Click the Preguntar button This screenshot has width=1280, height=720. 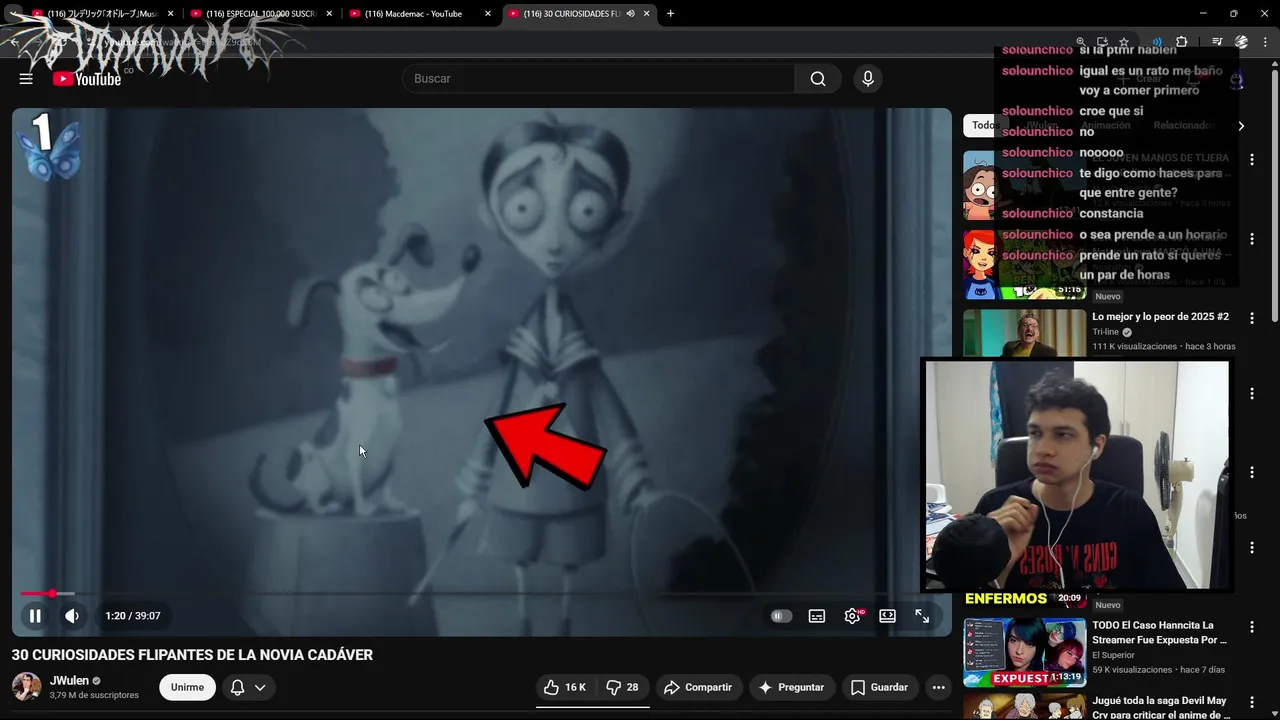(x=791, y=687)
